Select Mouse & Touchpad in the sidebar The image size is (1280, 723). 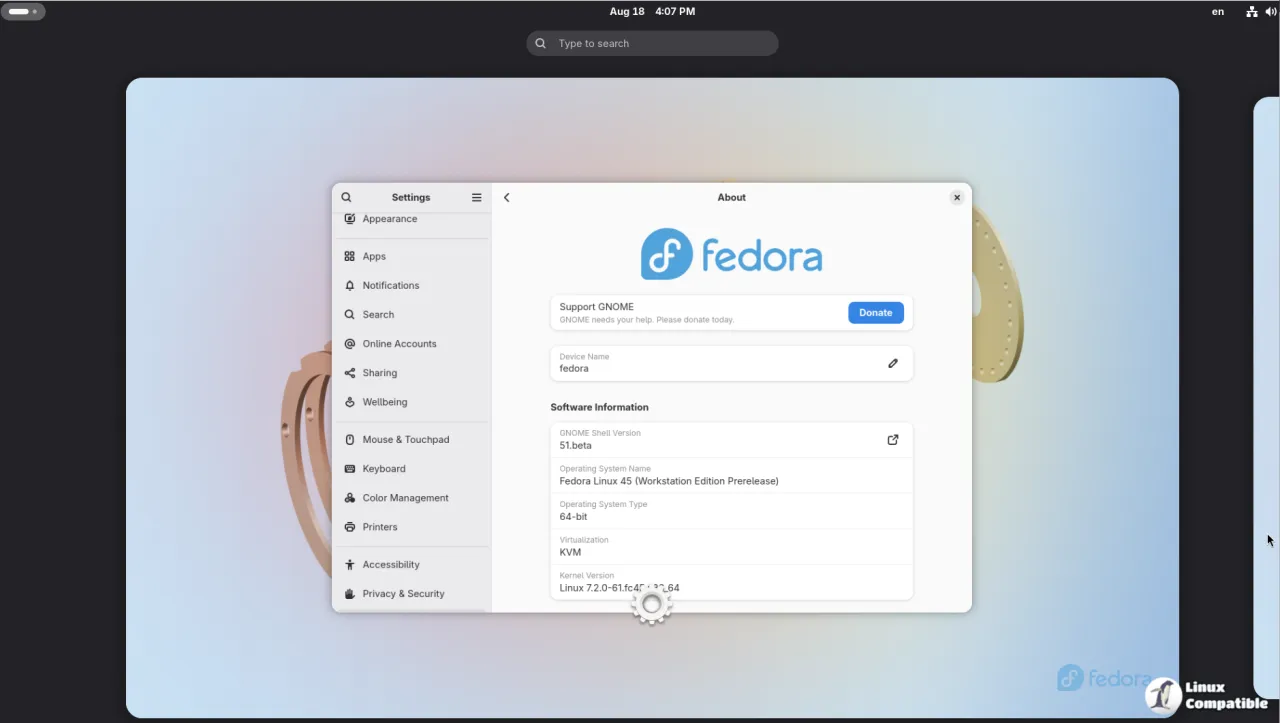click(411, 440)
